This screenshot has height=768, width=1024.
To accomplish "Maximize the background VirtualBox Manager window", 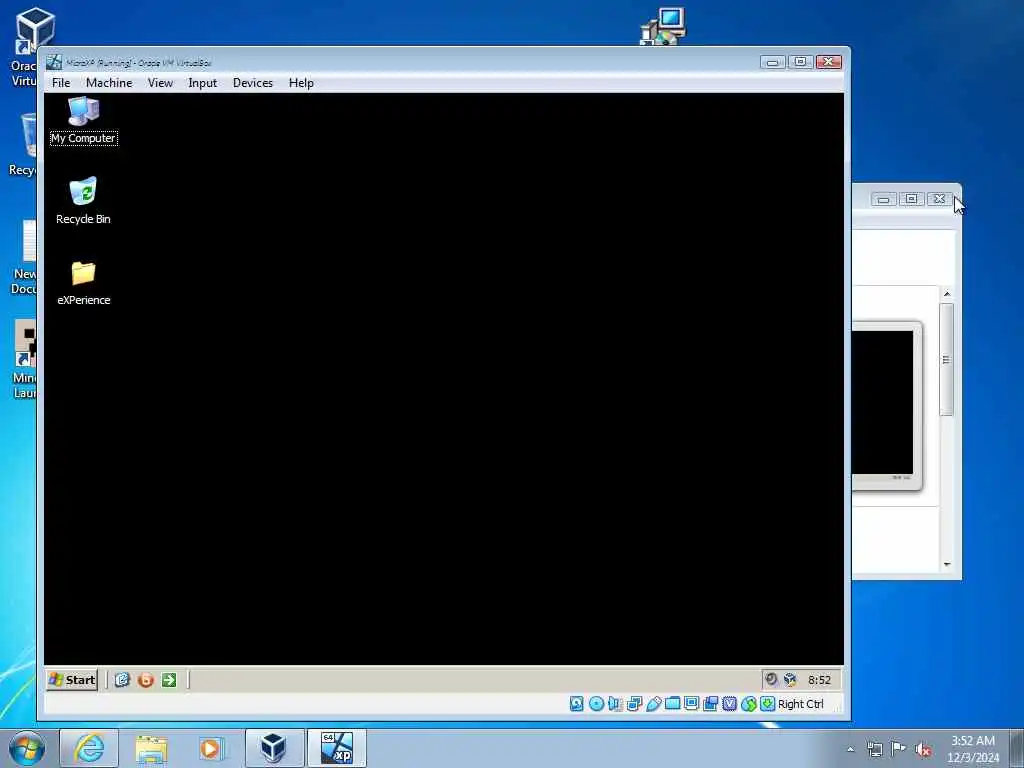I will (911, 199).
